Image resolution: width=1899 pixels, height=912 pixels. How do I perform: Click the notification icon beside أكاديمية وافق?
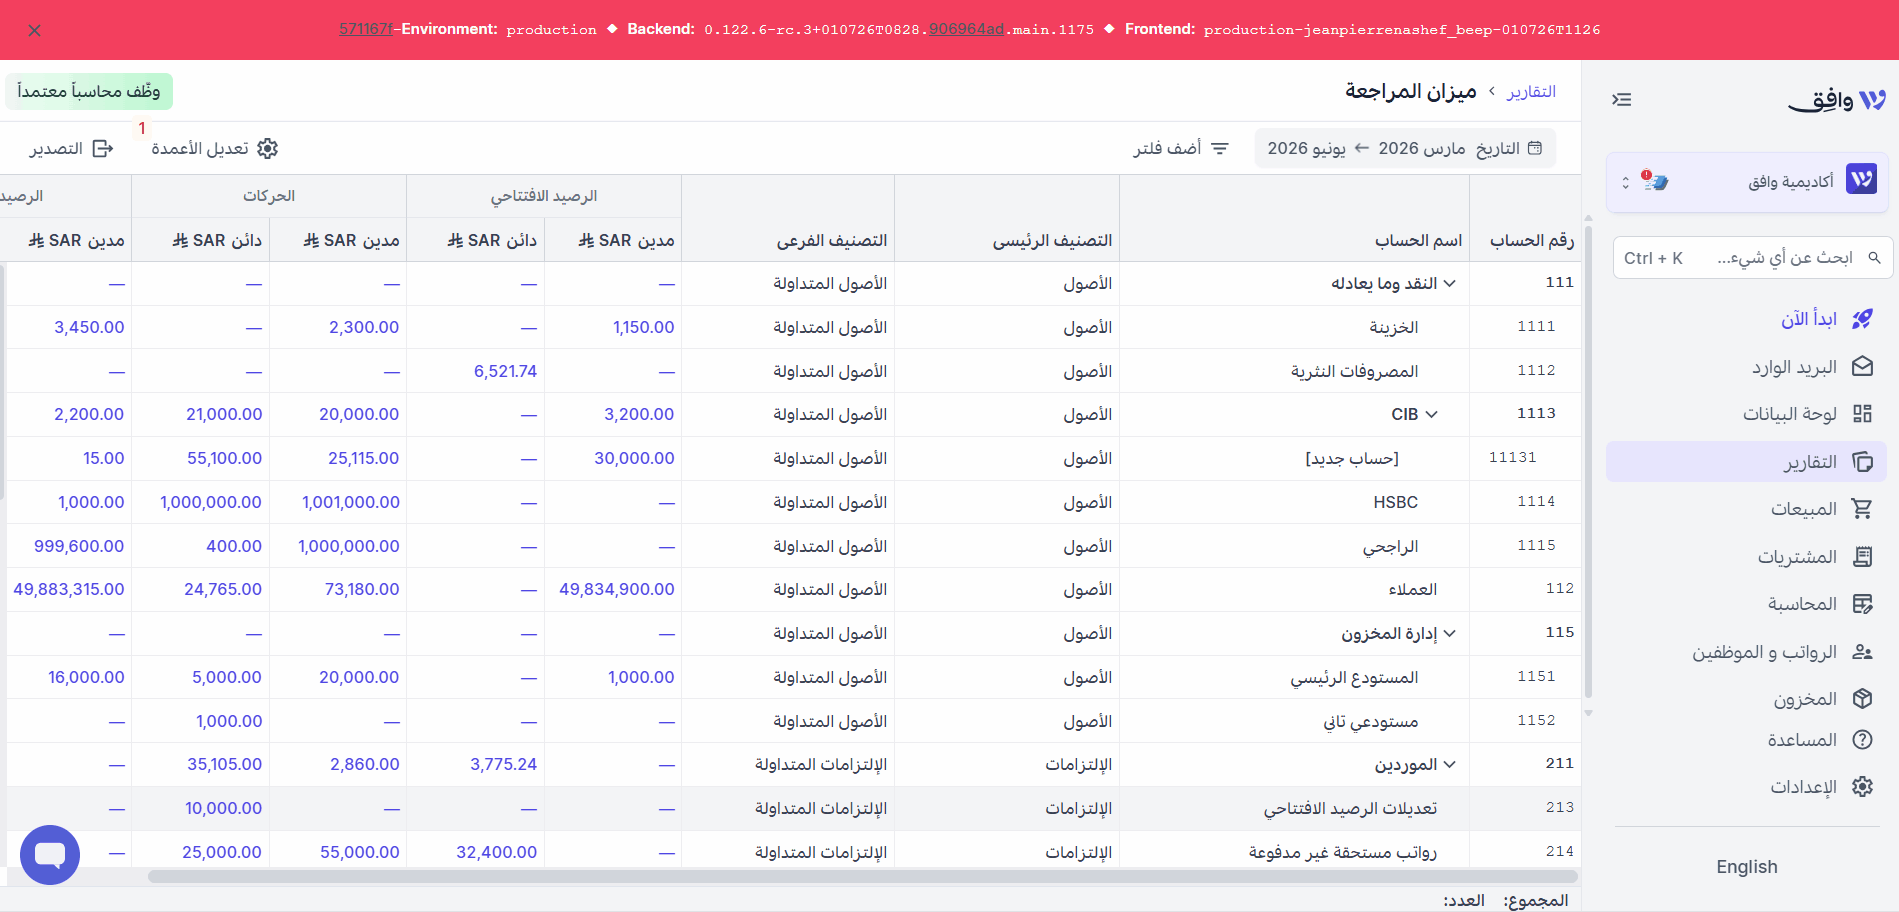pos(1654,181)
